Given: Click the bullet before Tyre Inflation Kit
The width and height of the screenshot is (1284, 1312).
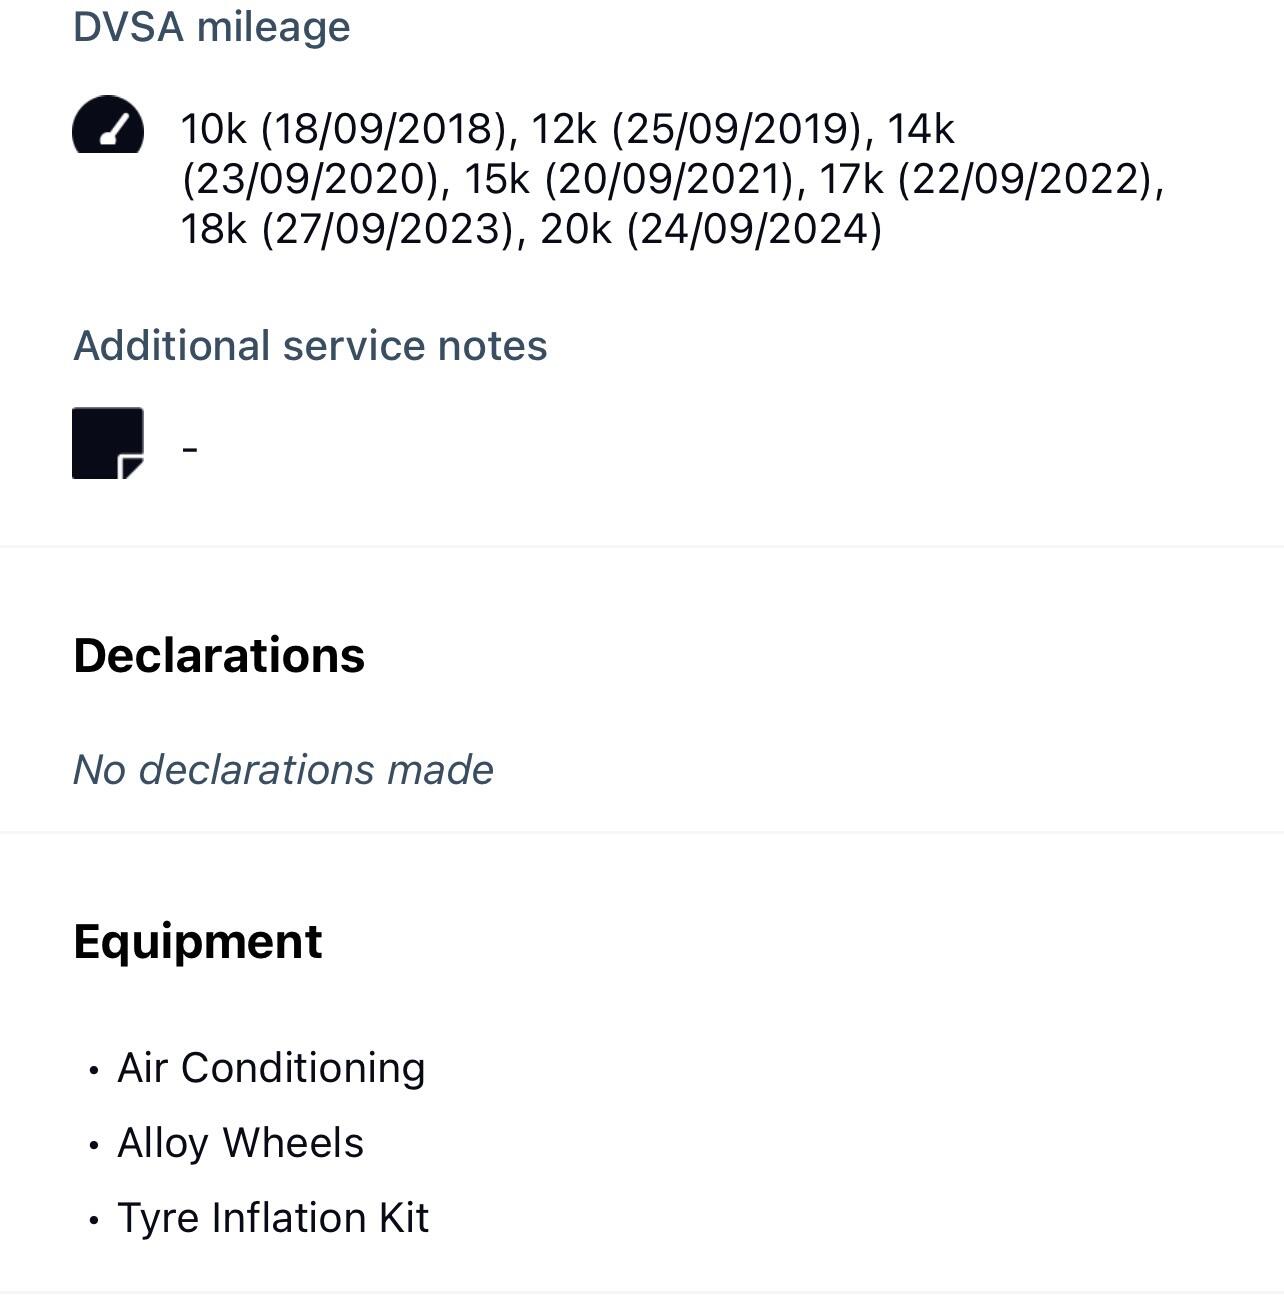Looking at the screenshot, I should click(x=94, y=1221).
